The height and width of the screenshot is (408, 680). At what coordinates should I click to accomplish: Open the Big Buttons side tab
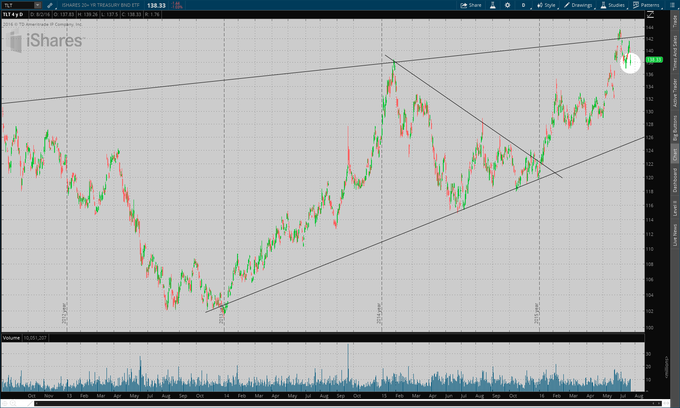(x=675, y=128)
